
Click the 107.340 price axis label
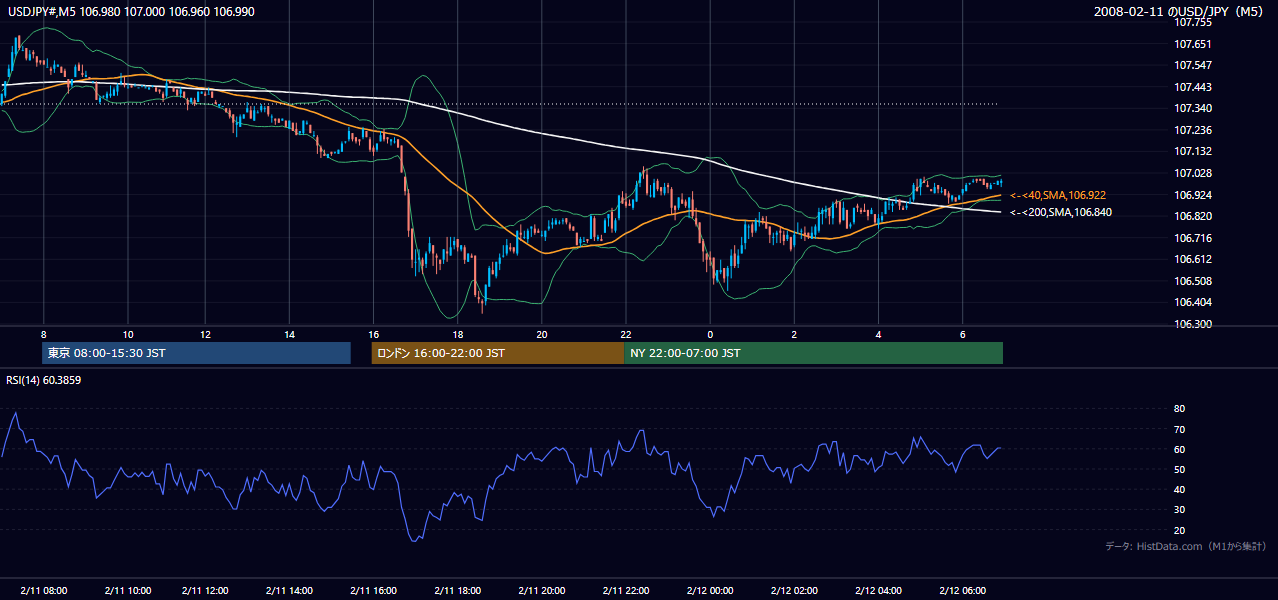[1192, 108]
